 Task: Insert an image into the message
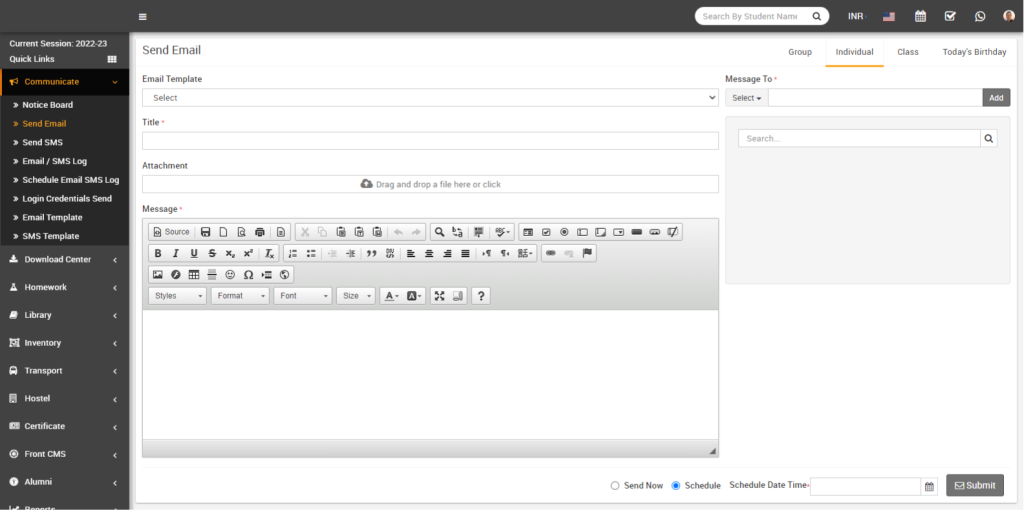click(x=158, y=275)
